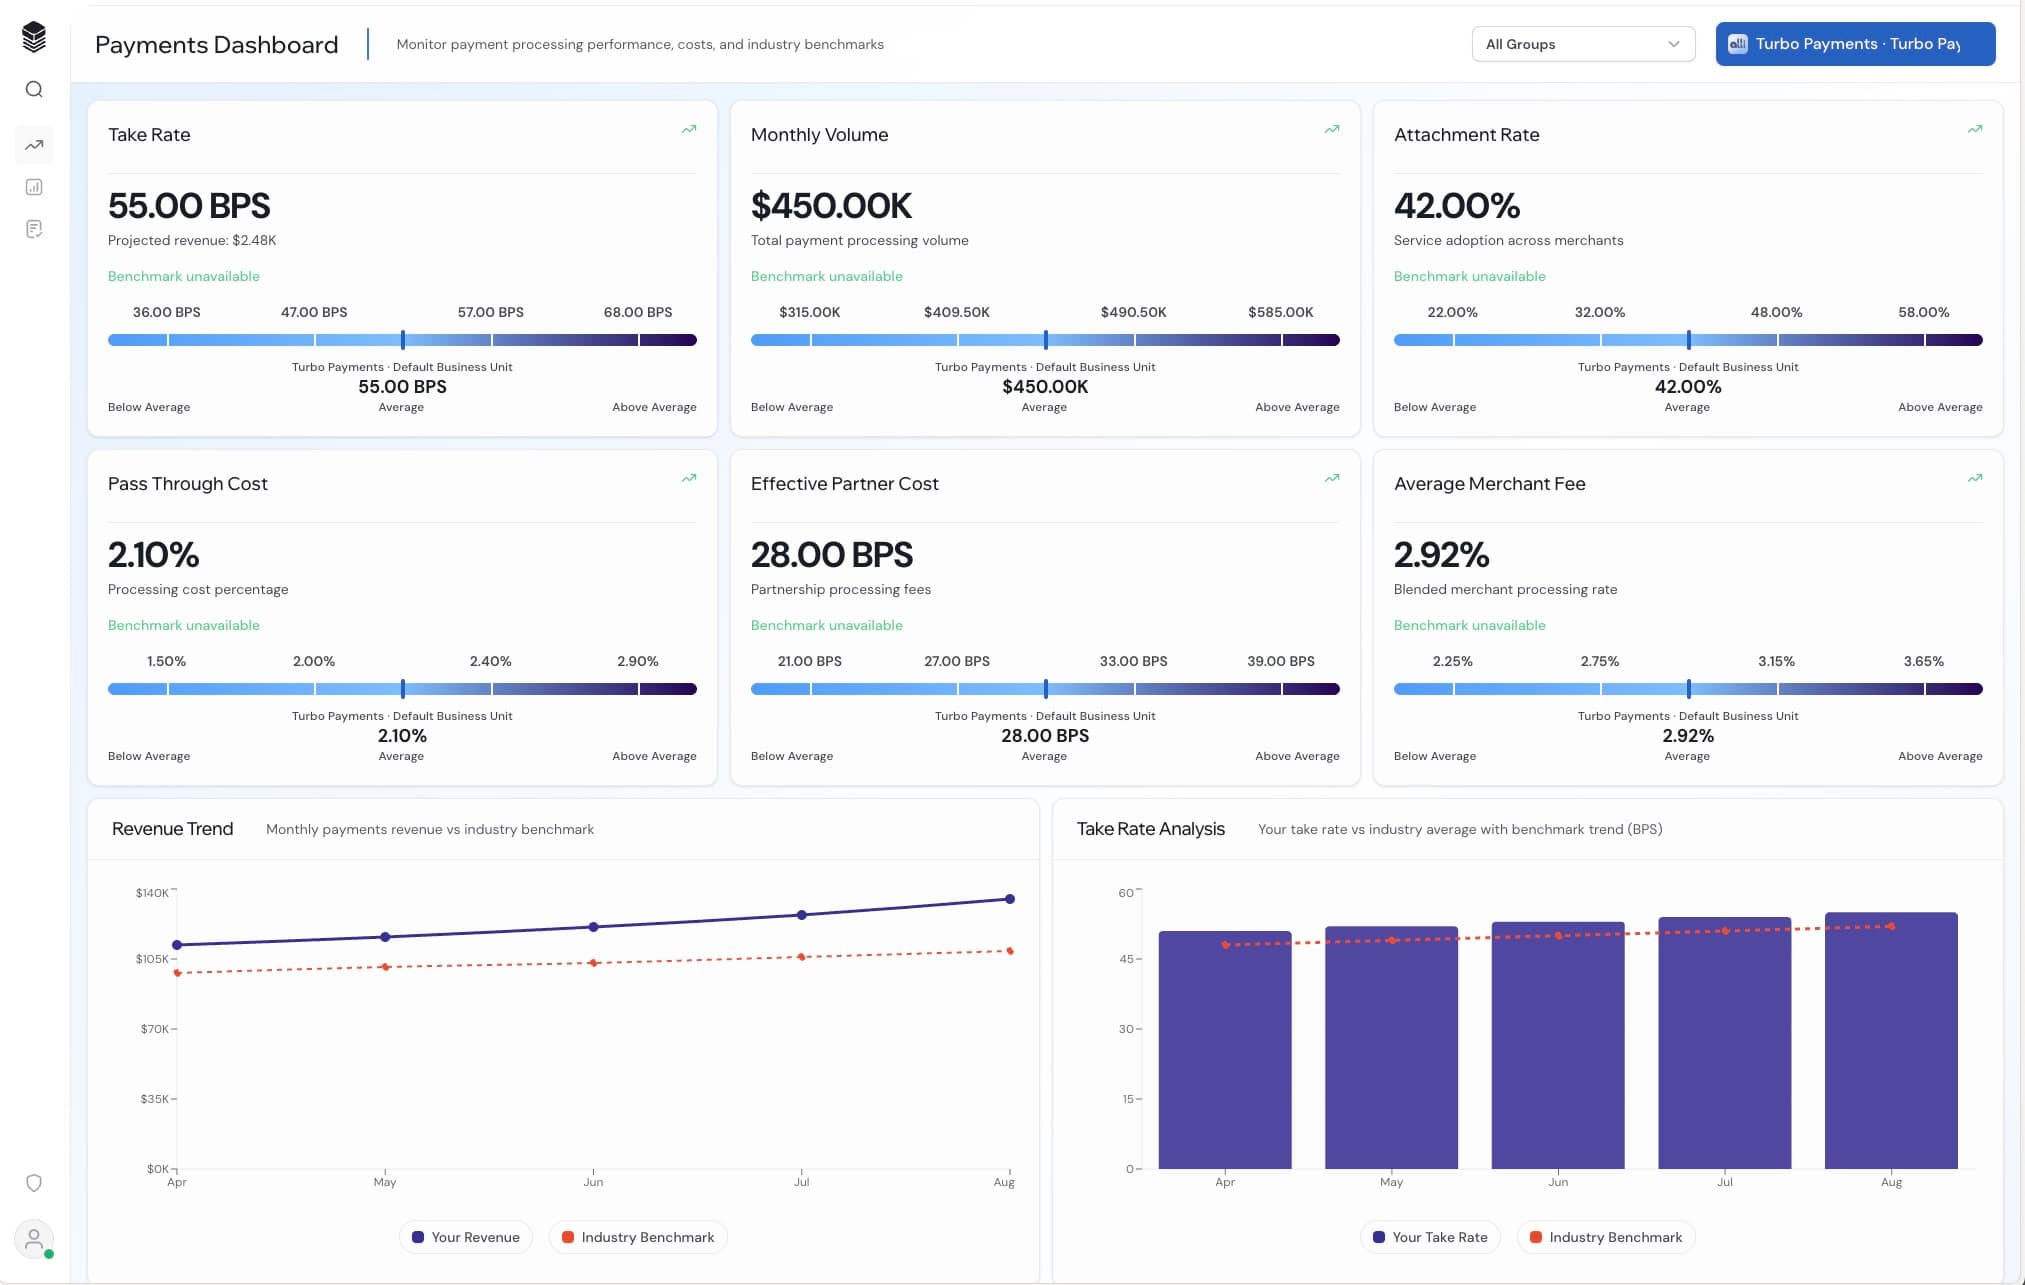
Task: Open the shield security icon near sidebar bottom
Action: click(33, 1182)
